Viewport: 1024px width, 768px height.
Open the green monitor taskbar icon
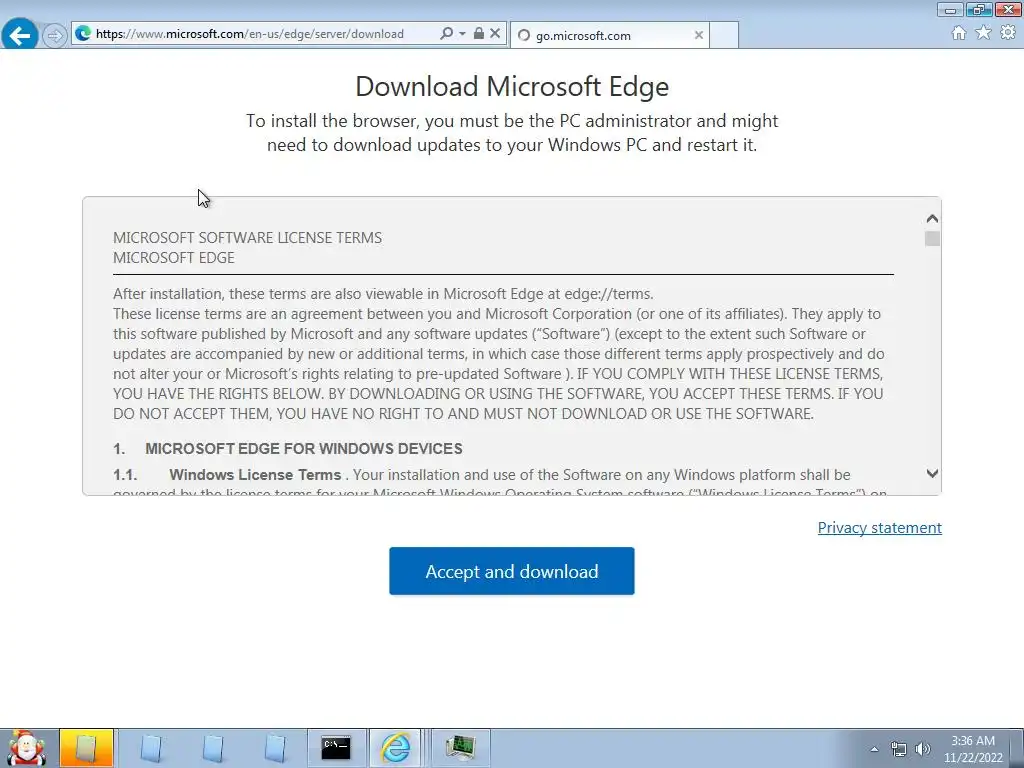pyautogui.click(x=460, y=748)
